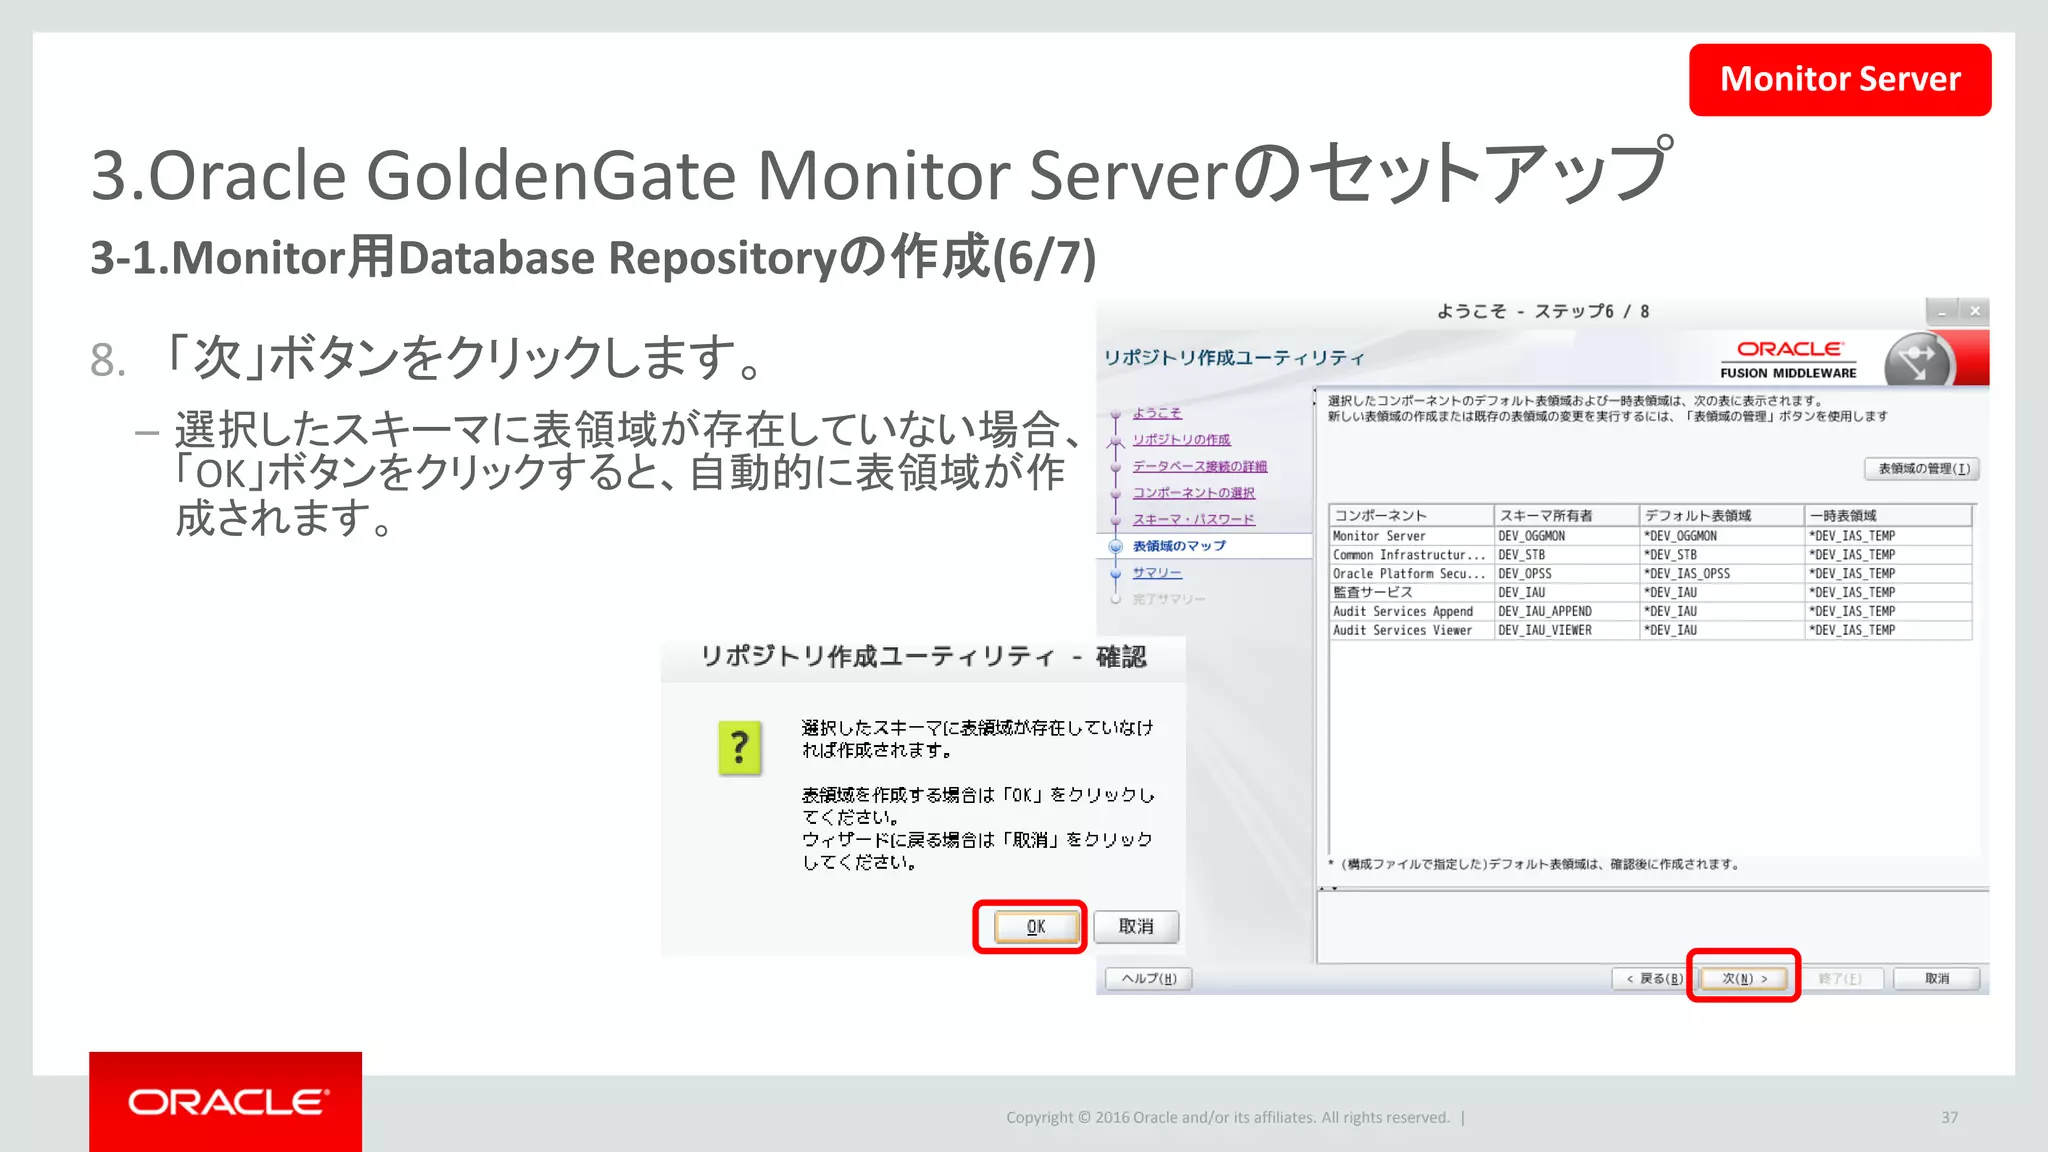The image size is (2048, 1152).
Task: Open *DEV_STB default tablespace dropdown cell
Action: (x=1722, y=555)
